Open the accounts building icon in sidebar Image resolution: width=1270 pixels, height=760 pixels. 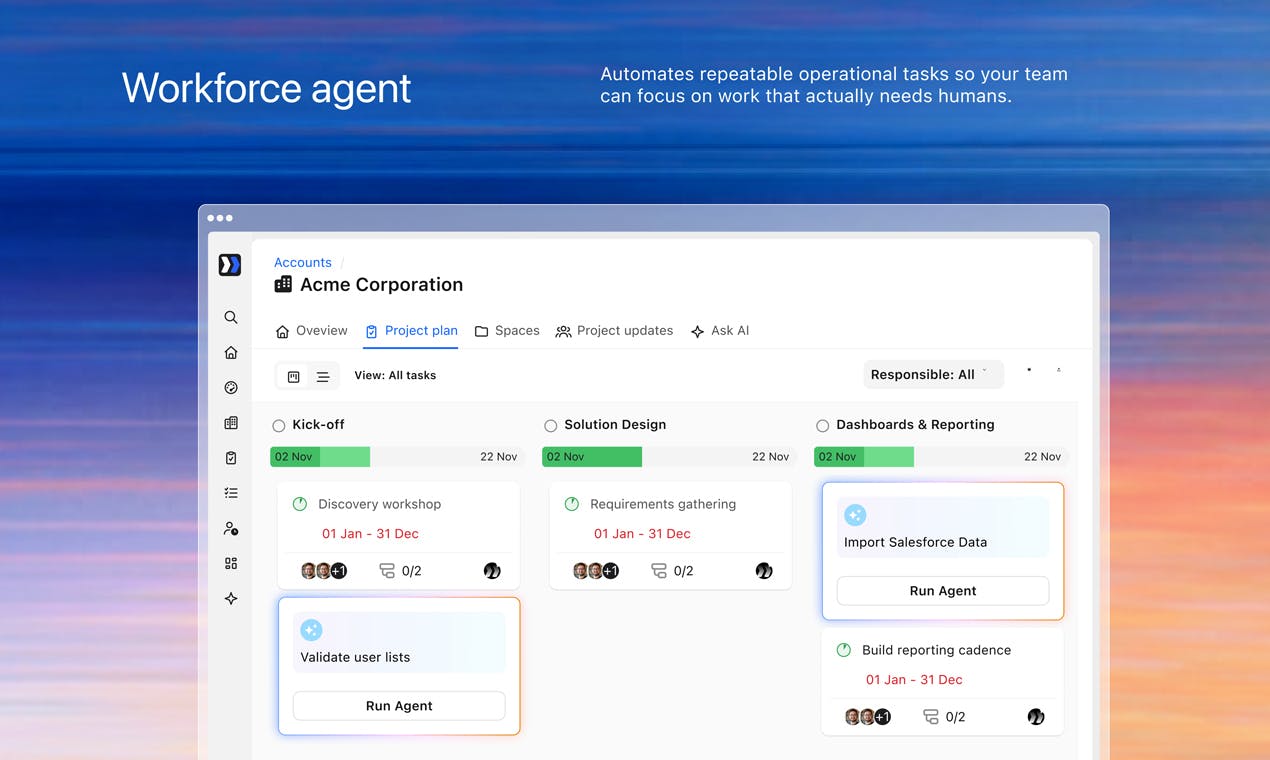(x=231, y=423)
